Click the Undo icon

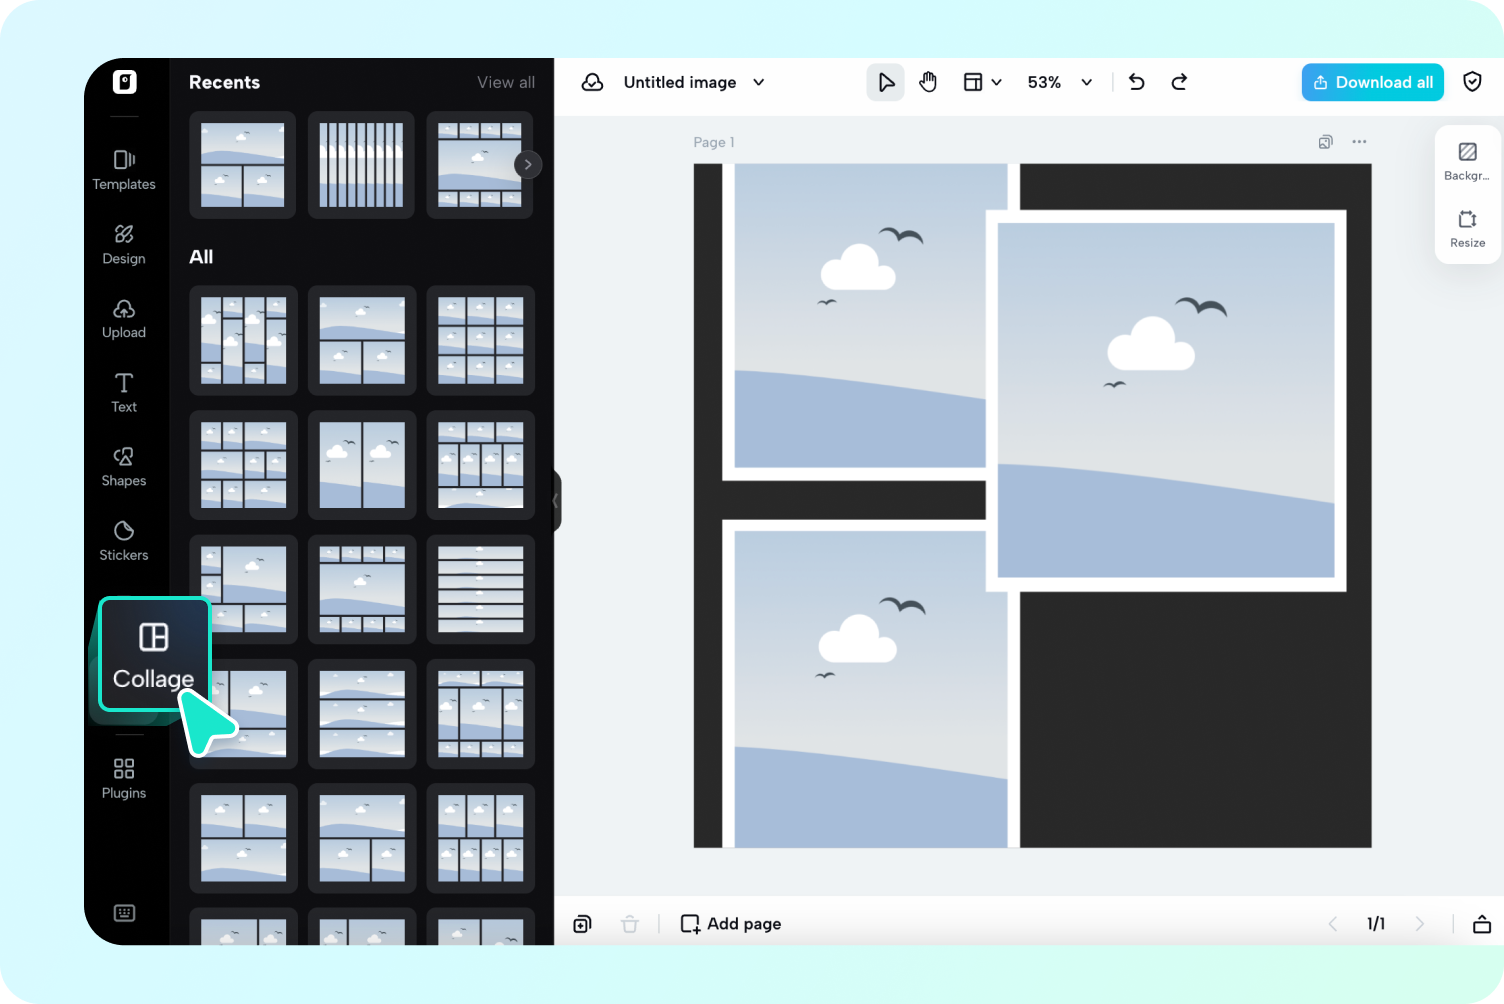tap(1136, 82)
